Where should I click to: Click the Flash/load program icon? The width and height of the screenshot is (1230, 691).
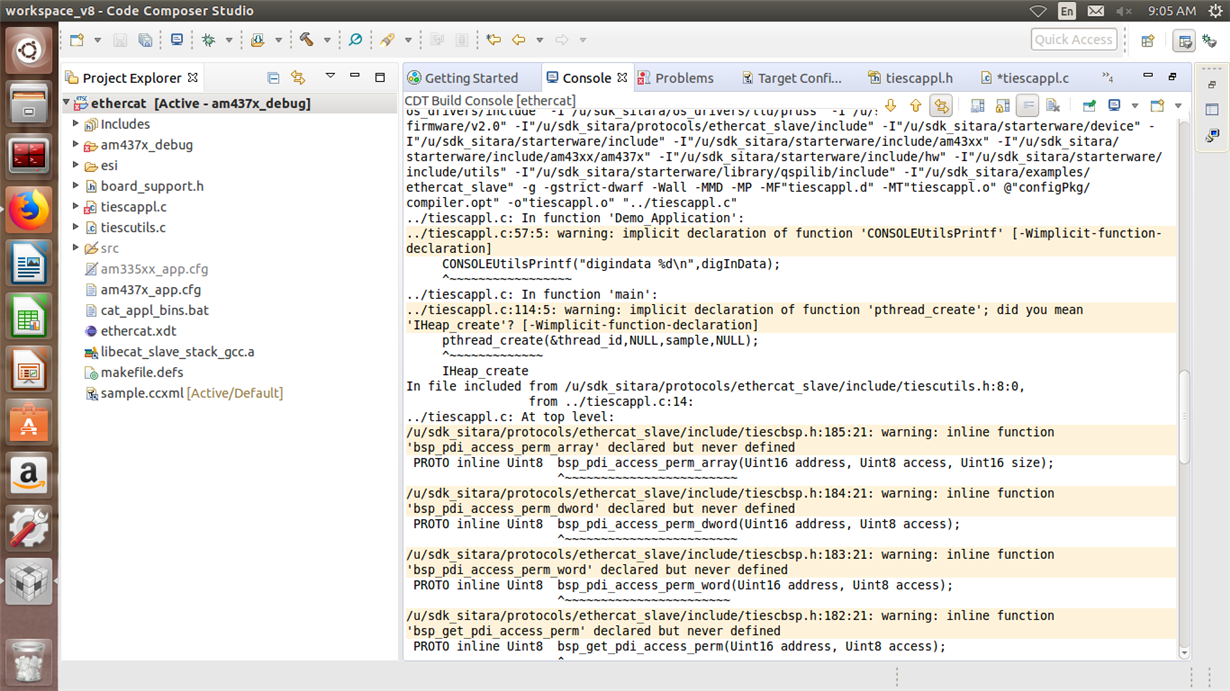(x=258, y=40)
